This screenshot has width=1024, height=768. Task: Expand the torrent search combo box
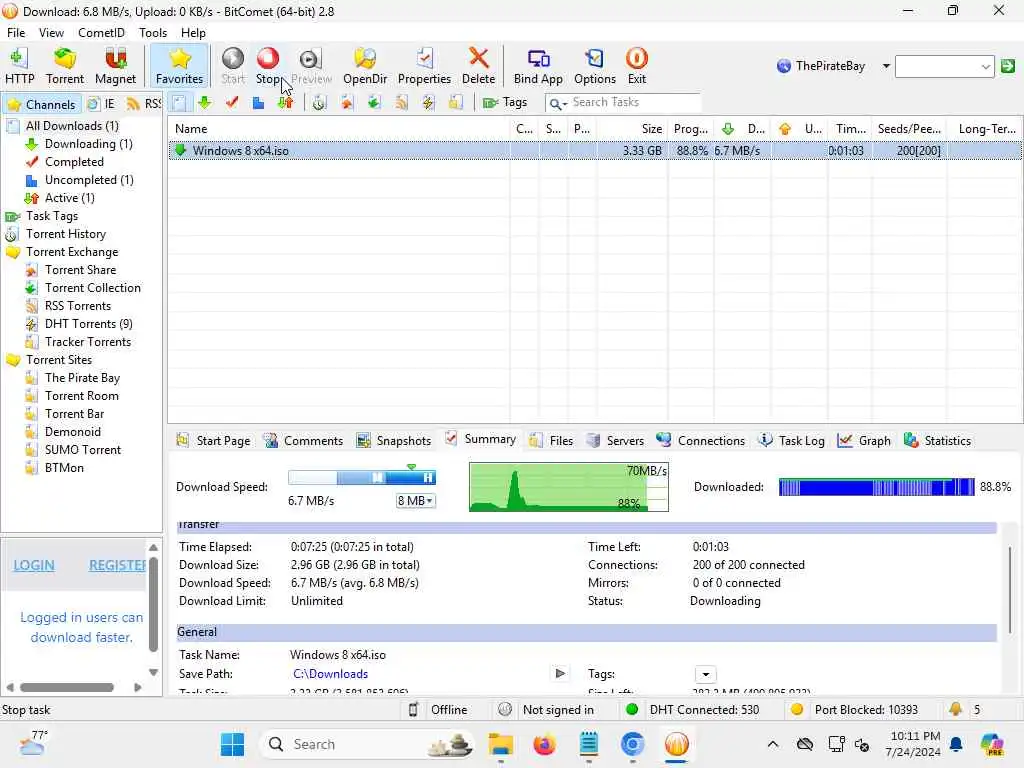point(985,67)
